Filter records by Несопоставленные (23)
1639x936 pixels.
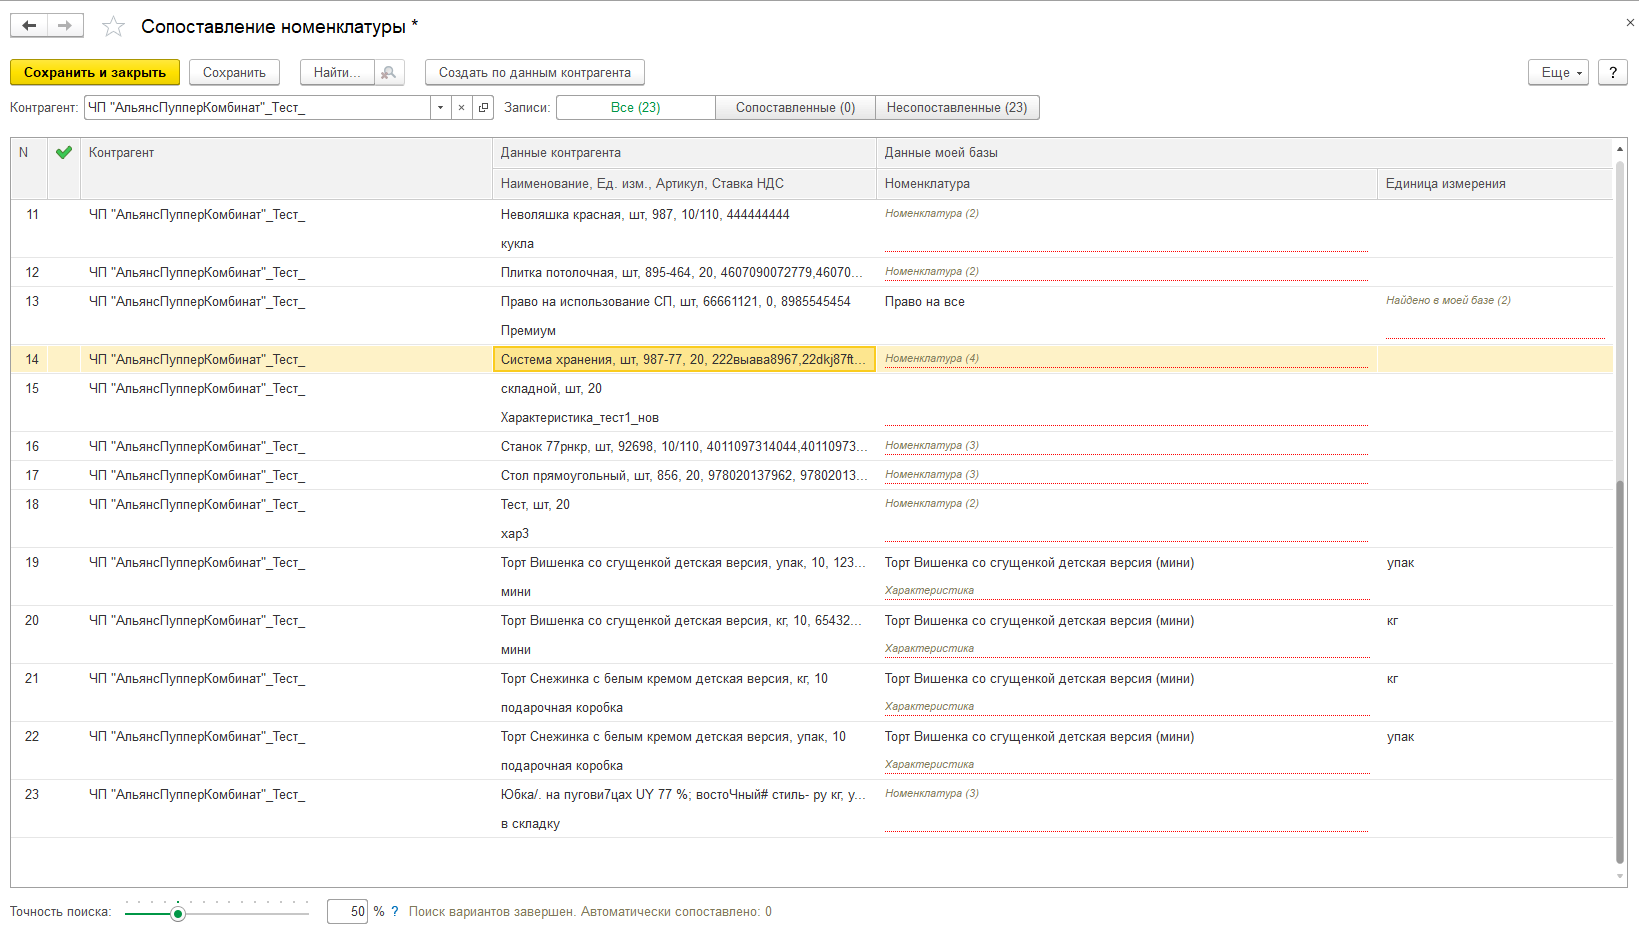point(957,108)
